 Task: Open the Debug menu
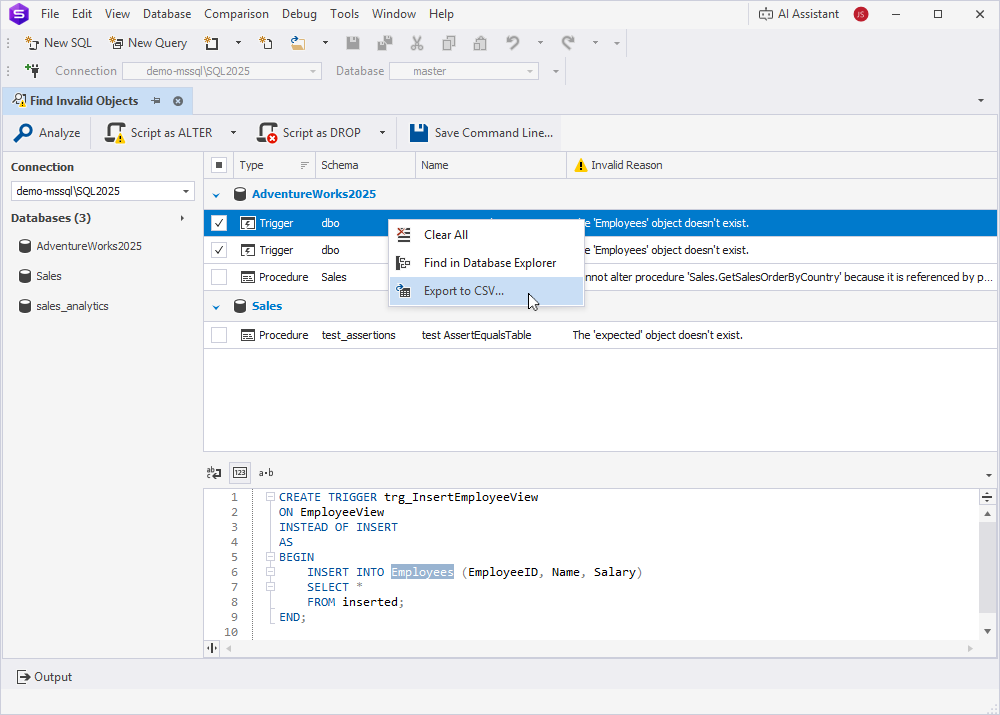point(299,14)
